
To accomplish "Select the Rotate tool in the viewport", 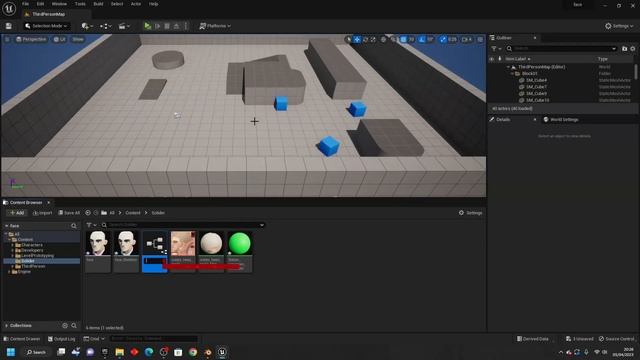I will [x=365, y=39].
